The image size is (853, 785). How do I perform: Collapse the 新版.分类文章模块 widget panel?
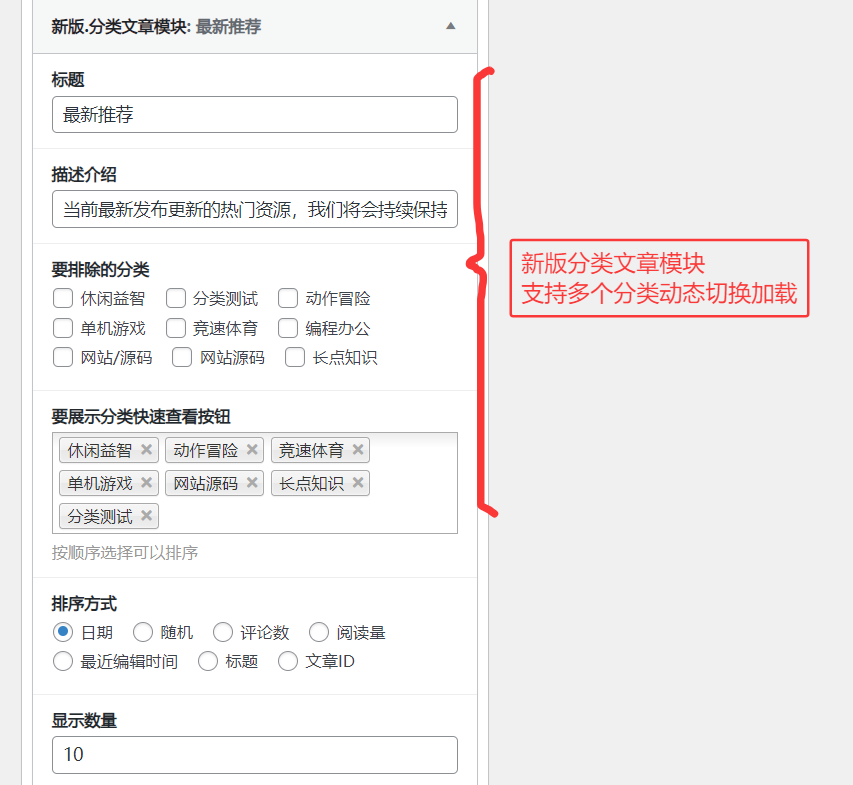(451, 26)
